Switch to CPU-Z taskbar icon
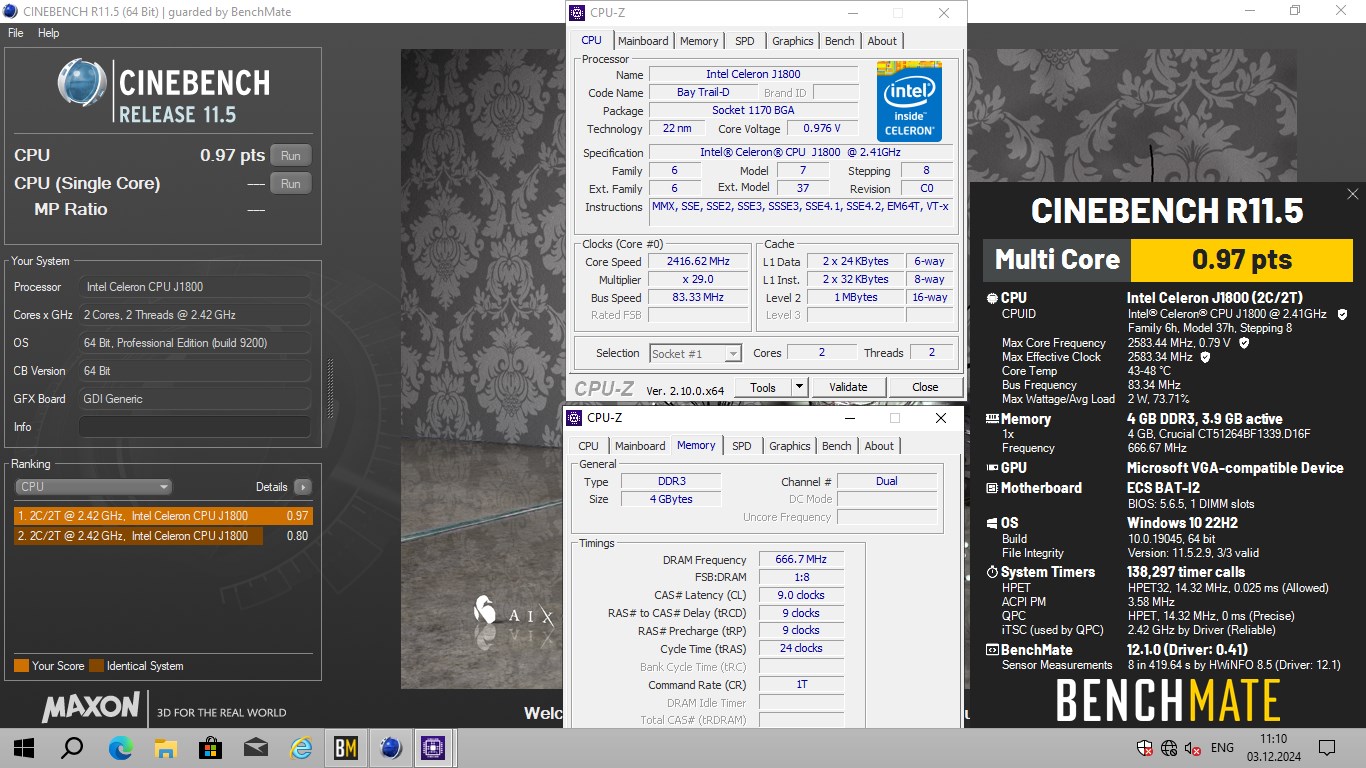This screenshot has height=768, width=1366. 433,748
